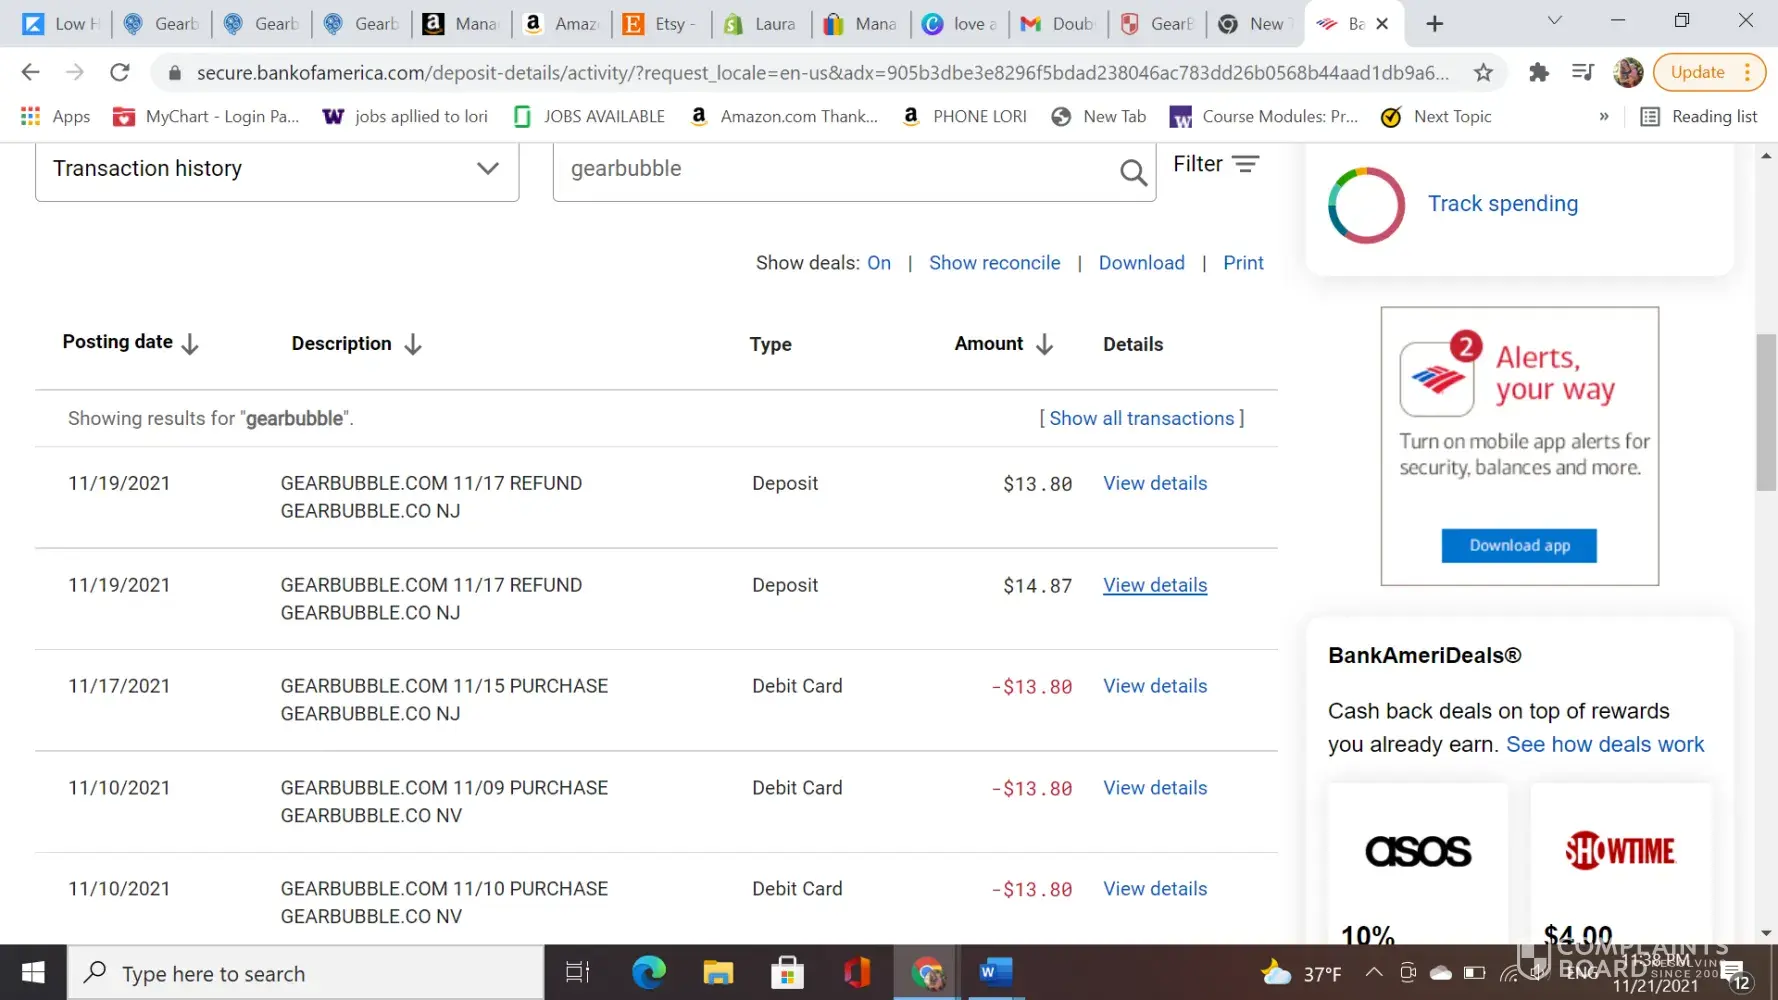
Task: Click the Download app button
Action: coord(1519,546)
